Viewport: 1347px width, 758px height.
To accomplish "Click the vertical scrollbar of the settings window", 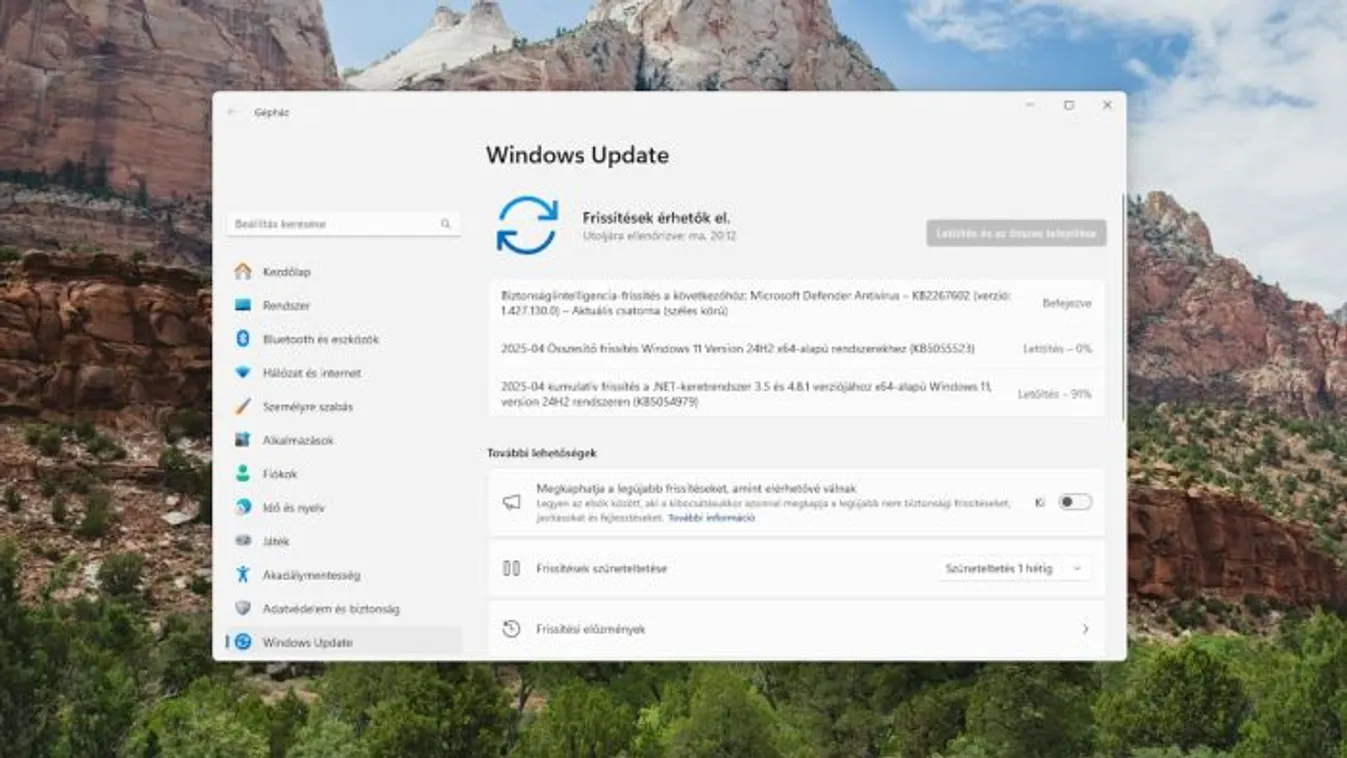I will (x=1123, y=310).
